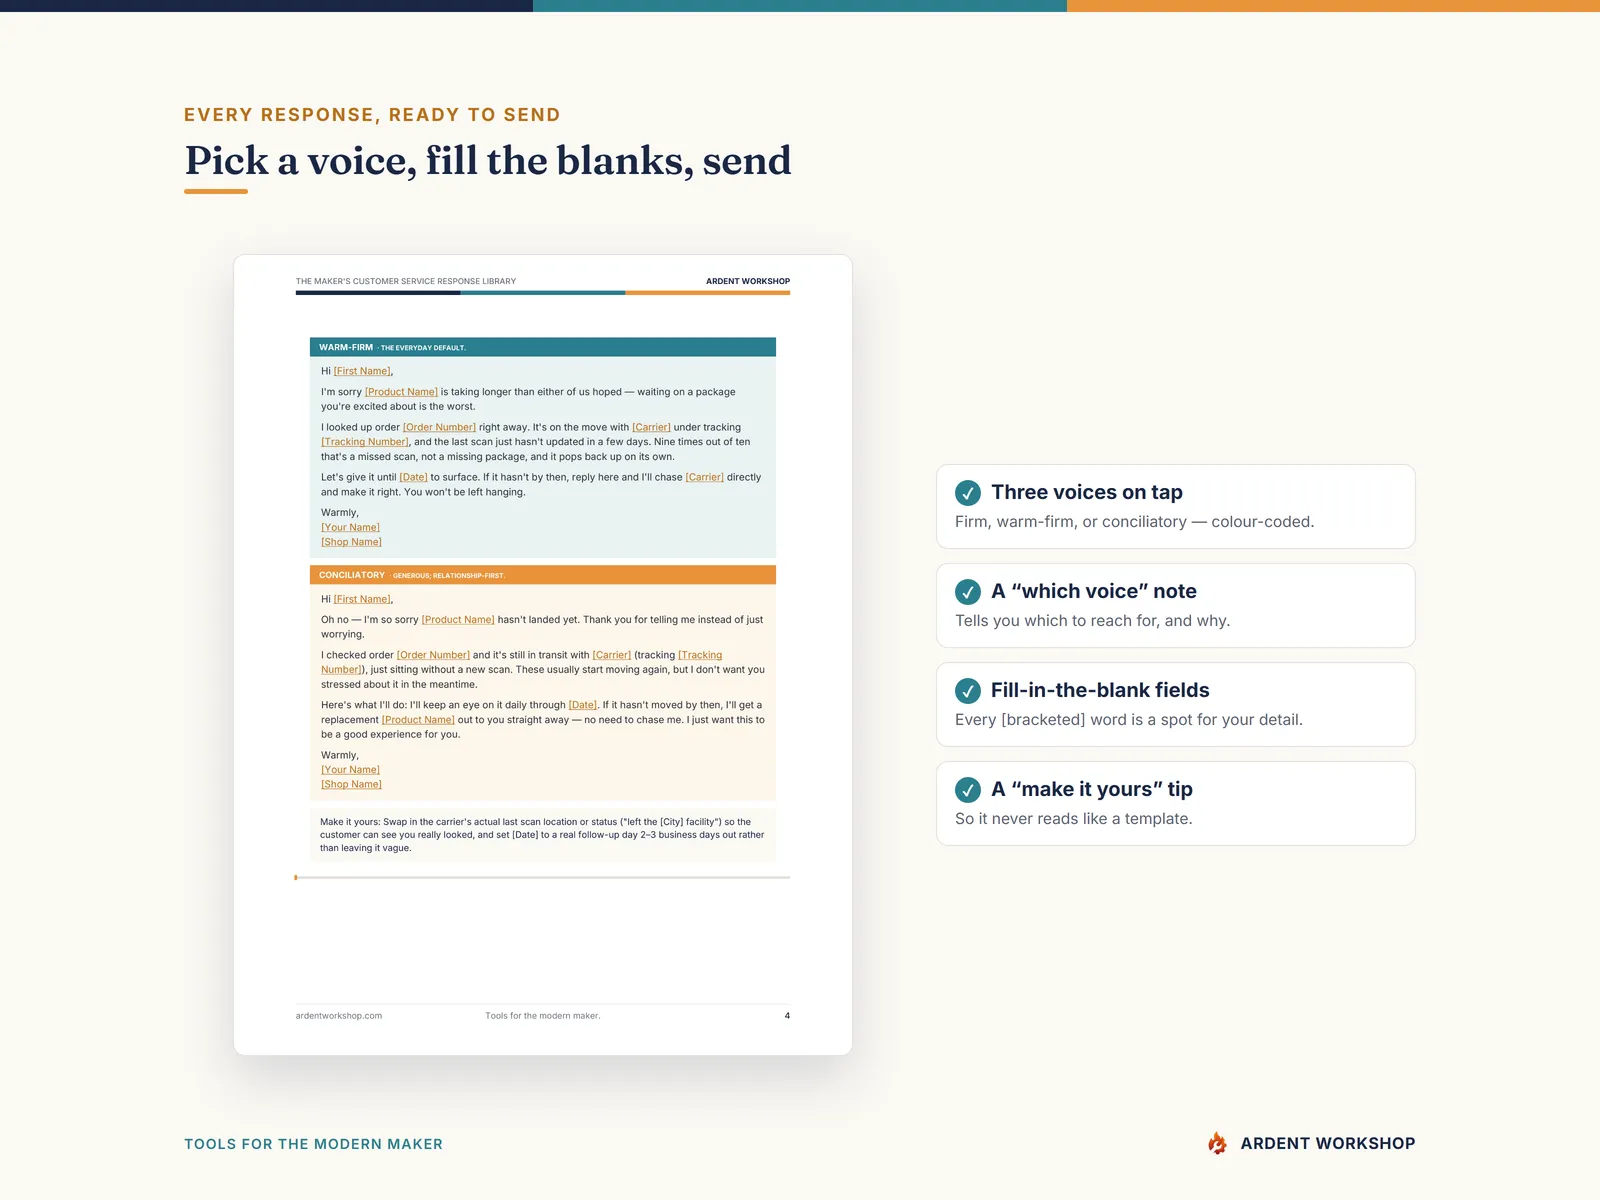1600x1200 pixels.
Task: Click [Date] in the Conciliatory template
Action: click(583, 705)
